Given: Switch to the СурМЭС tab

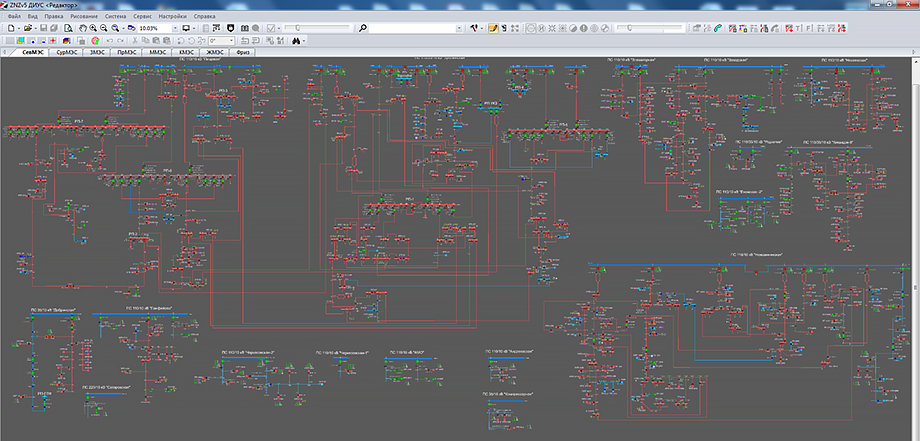Looking at the screenshot, I should [x=65, y=52].
